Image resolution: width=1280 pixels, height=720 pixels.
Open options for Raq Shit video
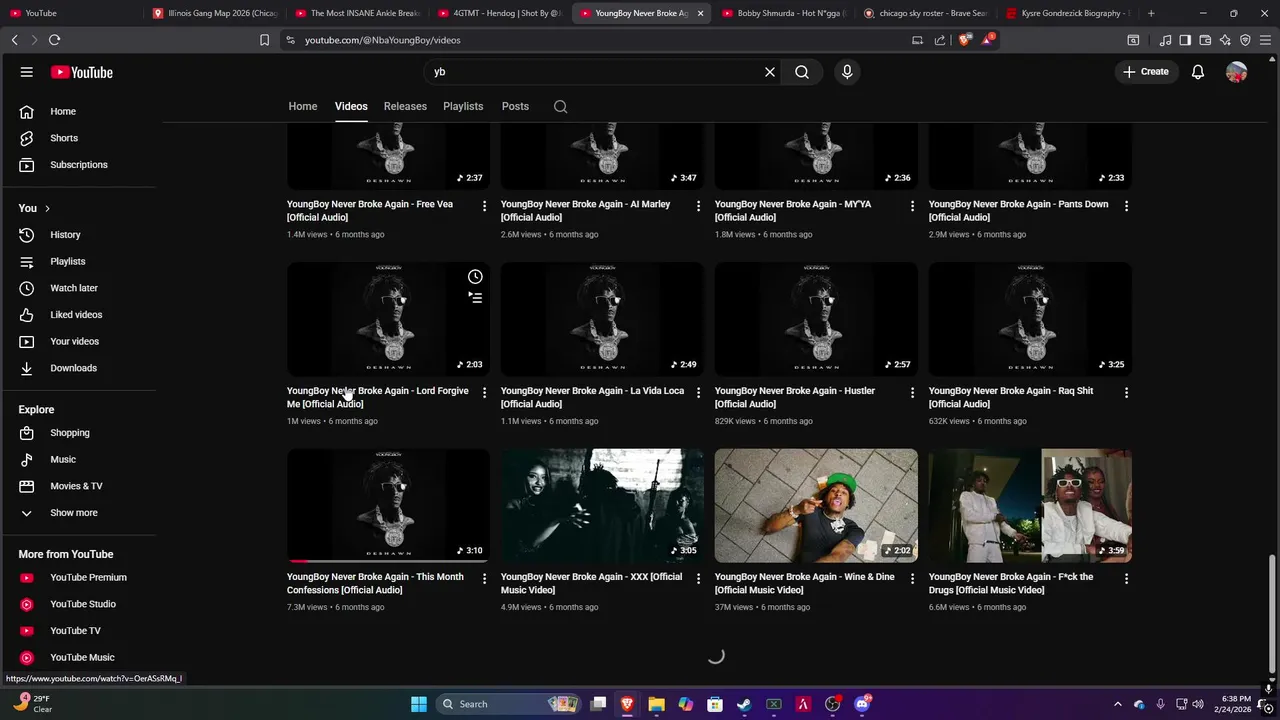click(x=1126, y=393)
